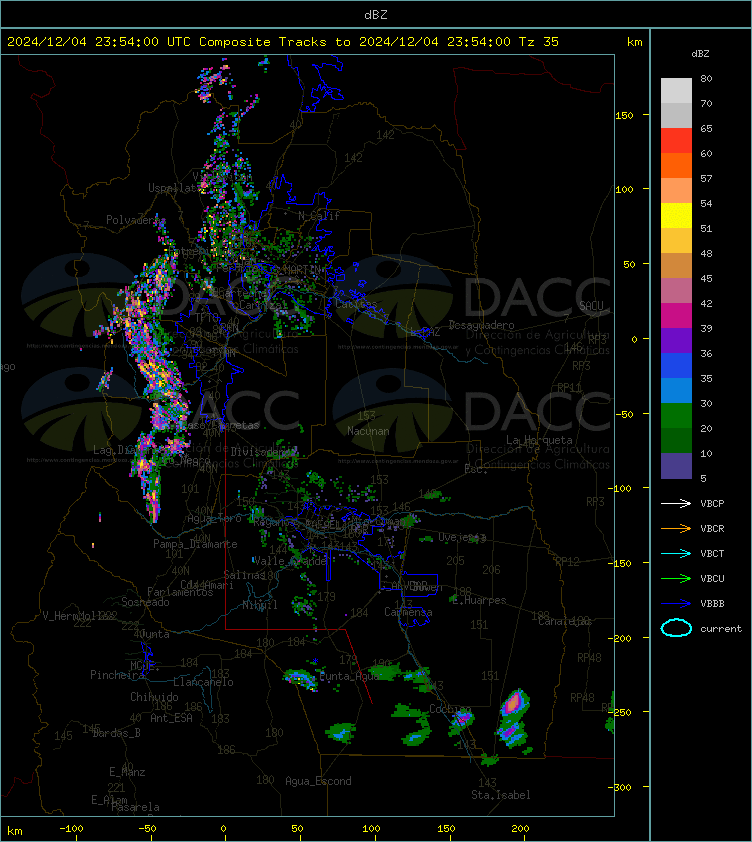Click the orange VBCR arrow icon in legend
Screen dimensions: 752x842
pyautogui.click(x=676, y=528)
